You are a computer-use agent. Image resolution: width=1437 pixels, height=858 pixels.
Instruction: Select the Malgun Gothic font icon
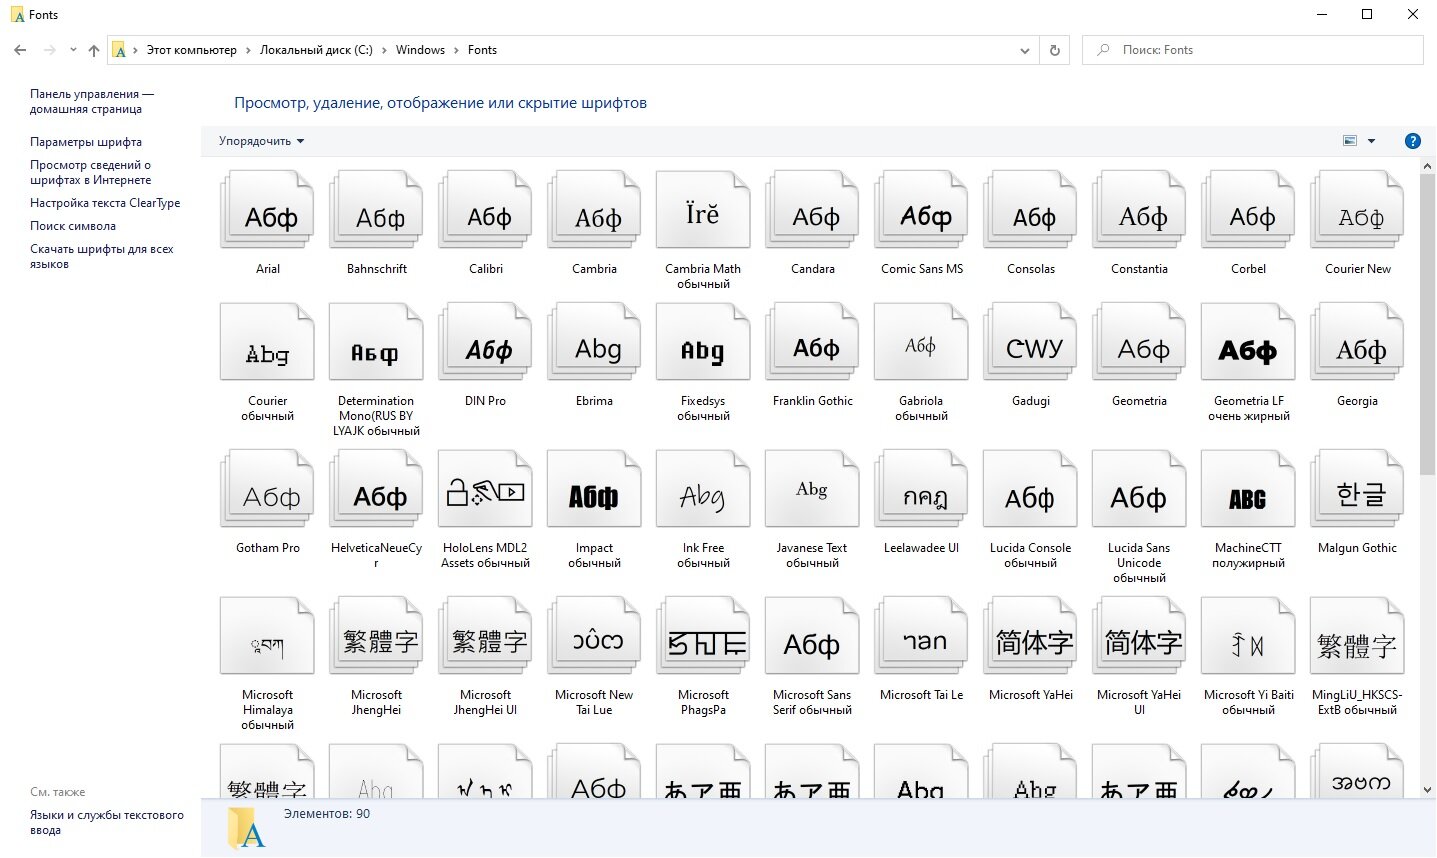(x=1357, y=489)
